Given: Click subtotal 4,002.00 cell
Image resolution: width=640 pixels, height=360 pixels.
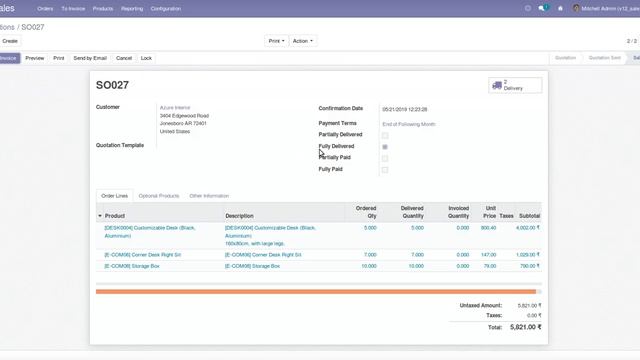Looking at the screenshot, I should pos(527,228).
